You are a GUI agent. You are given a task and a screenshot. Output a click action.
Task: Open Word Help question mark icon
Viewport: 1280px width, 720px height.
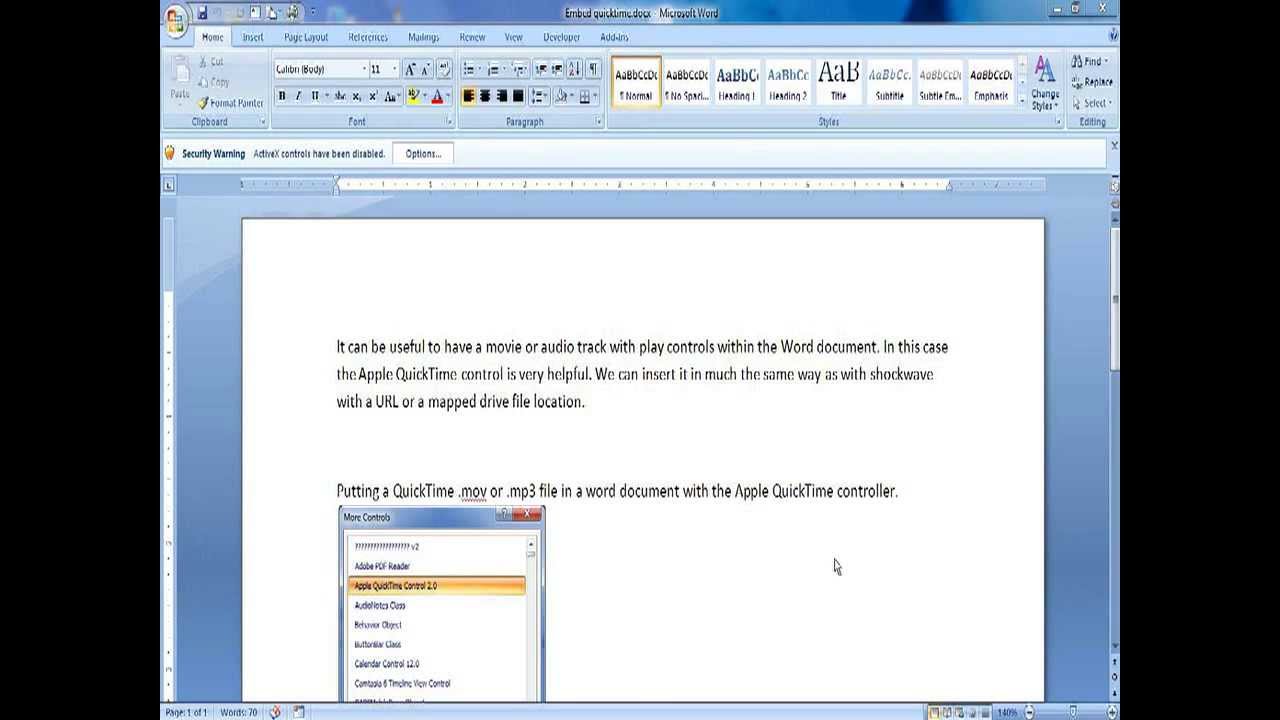click(x=1113, y=36)
